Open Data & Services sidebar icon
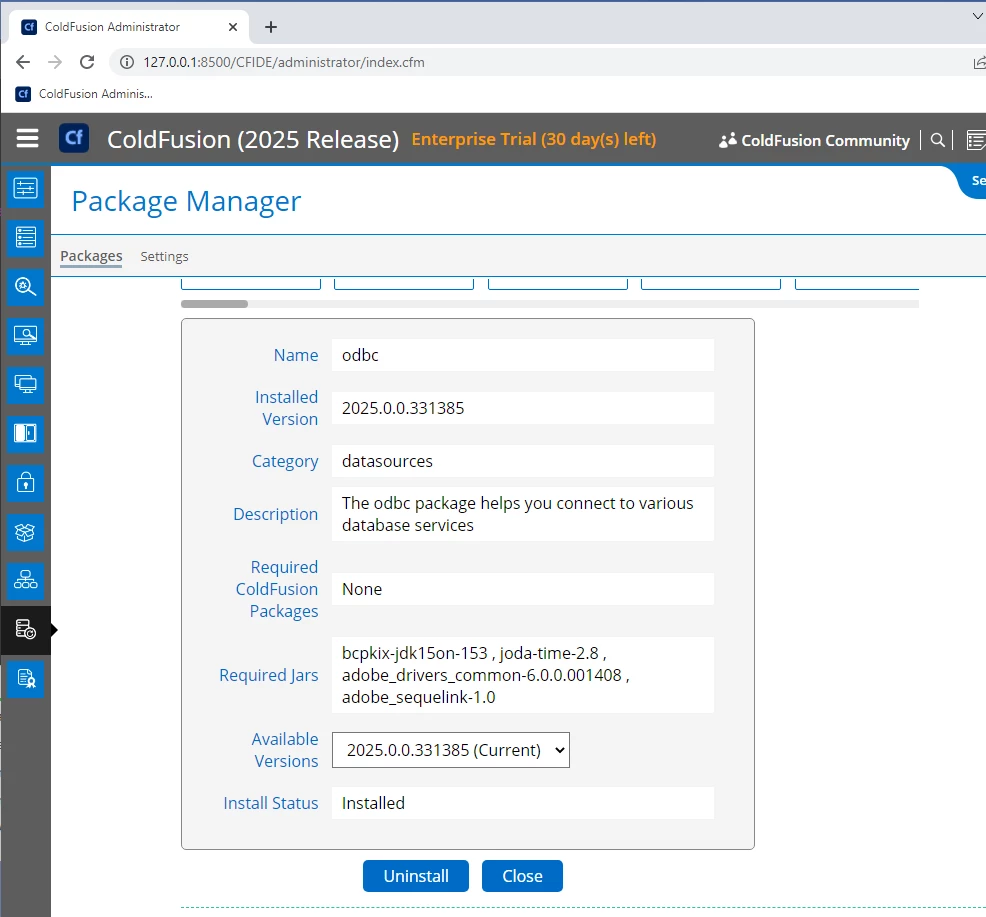Viewport: 986px width, 917px height. coord(25,237)
